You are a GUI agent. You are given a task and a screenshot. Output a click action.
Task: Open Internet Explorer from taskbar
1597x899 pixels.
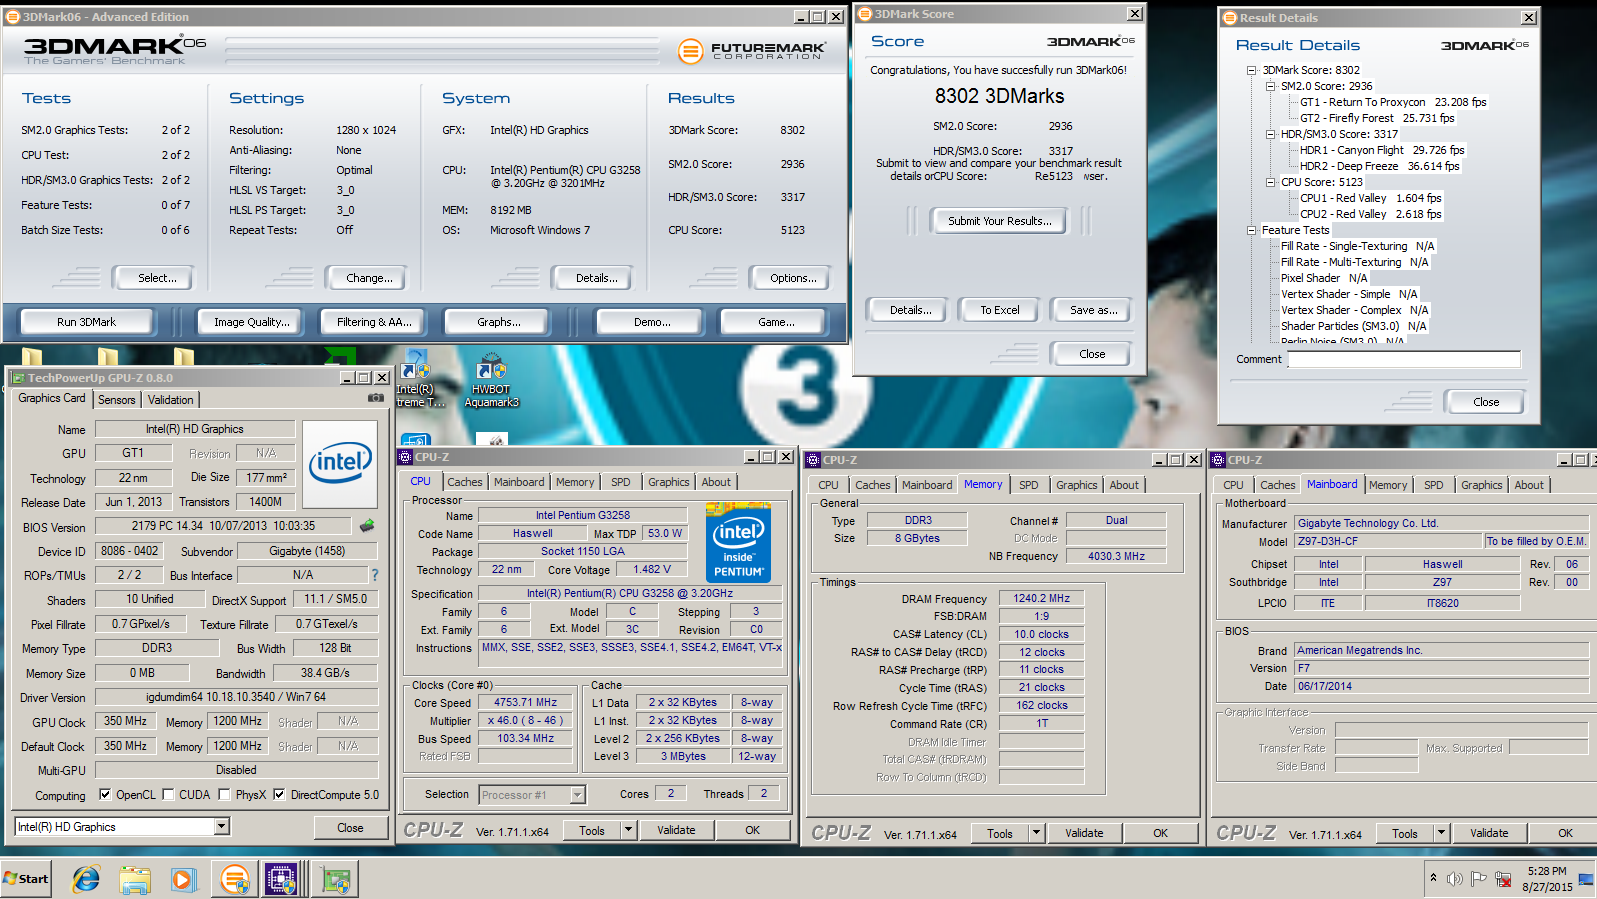click(x=87, y=879)
